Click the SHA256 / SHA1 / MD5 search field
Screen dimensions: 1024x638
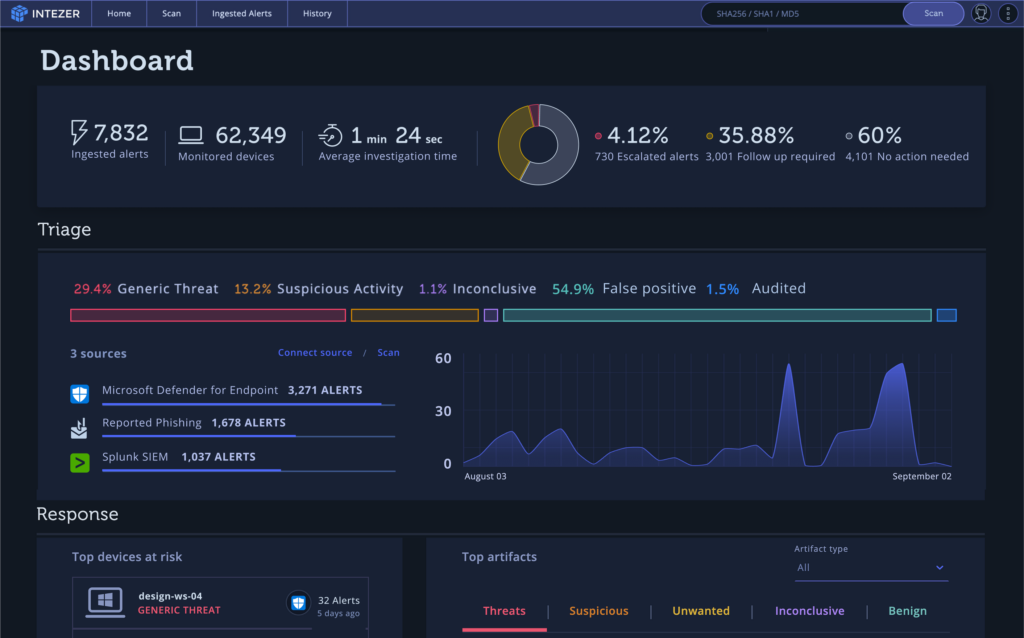point(802,13)
